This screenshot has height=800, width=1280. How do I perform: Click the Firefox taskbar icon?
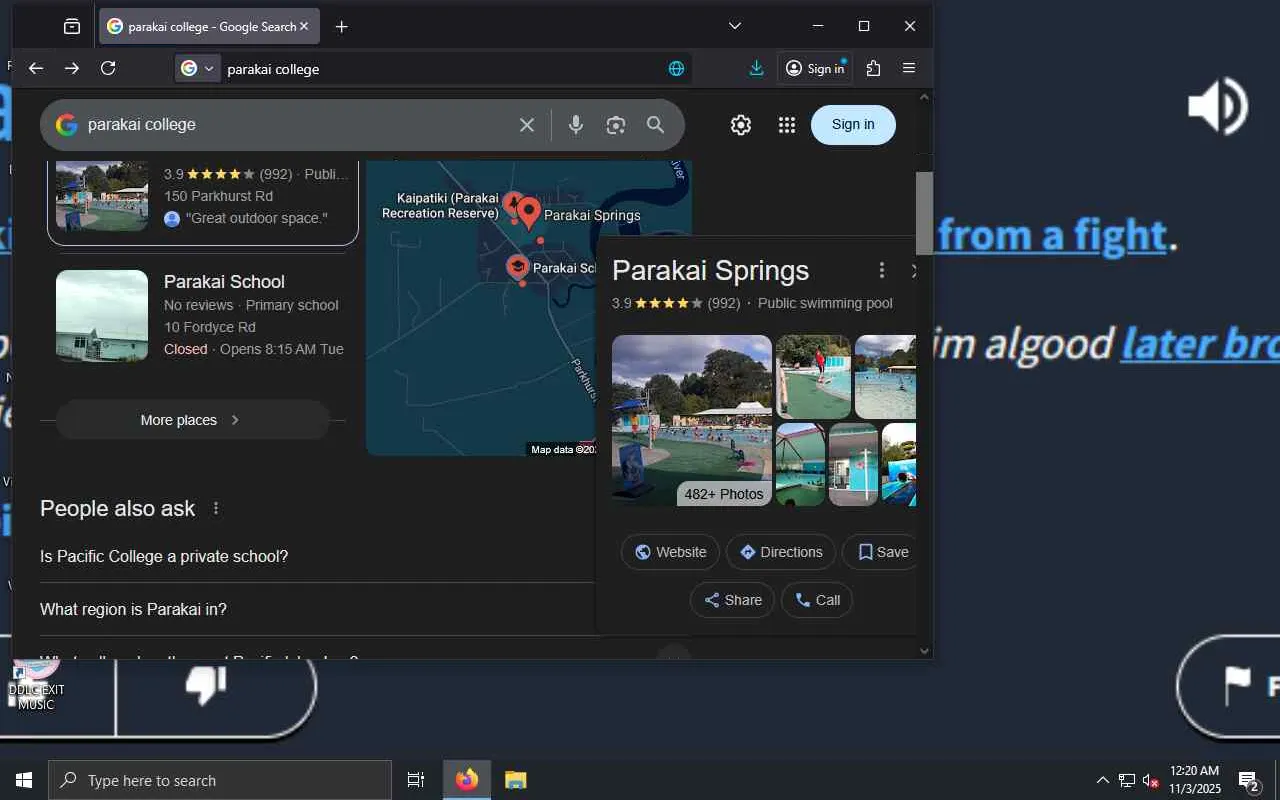tap(467, 780)
